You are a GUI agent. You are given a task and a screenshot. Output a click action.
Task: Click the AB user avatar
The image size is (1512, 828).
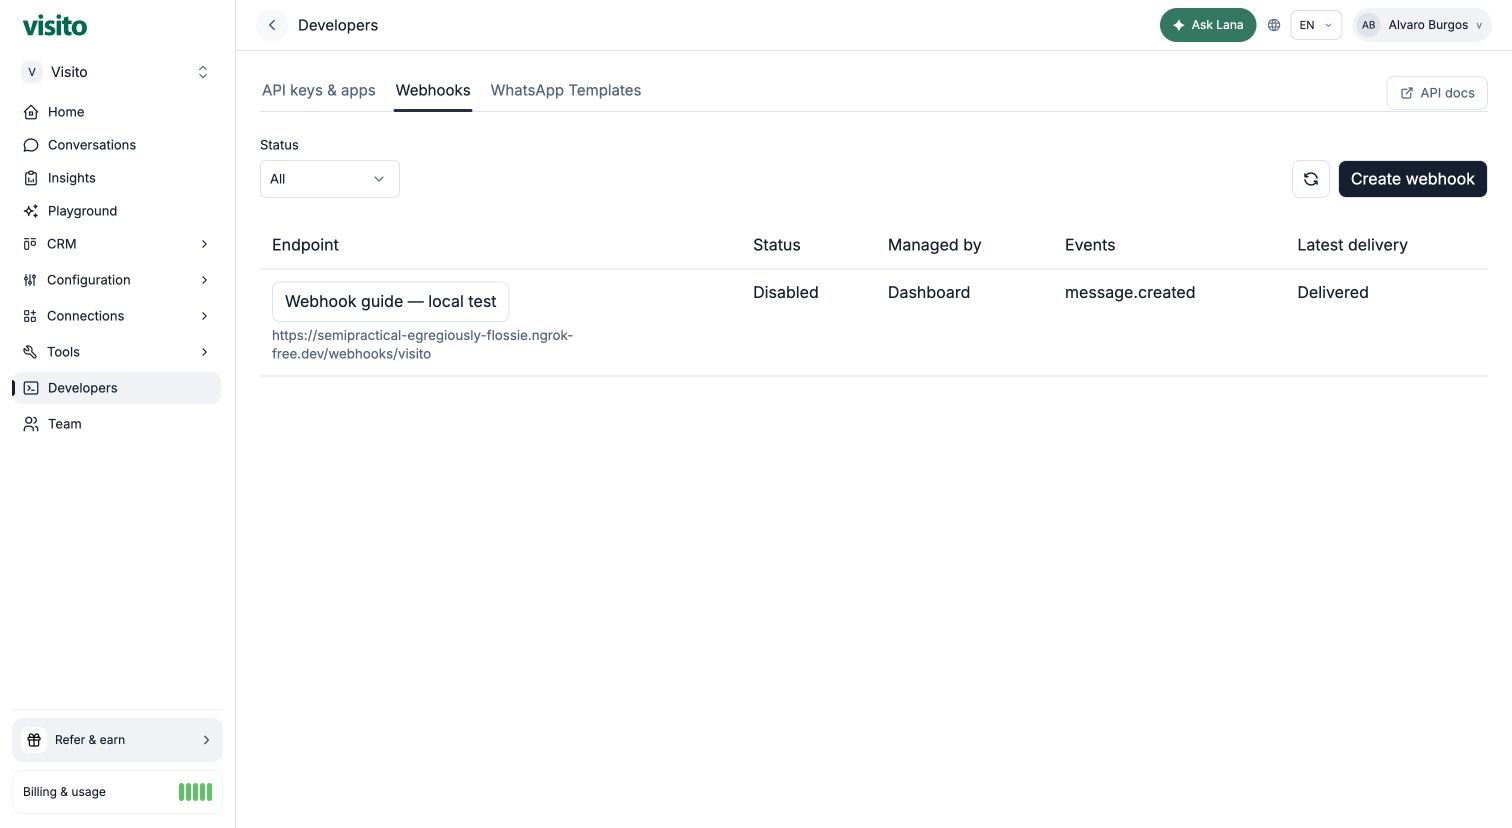coord(1369,25)
